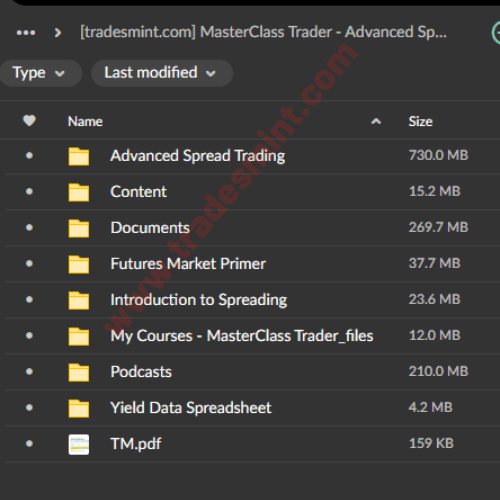Click the Yield Data Spreadsheet folder icon
This screenshot has height=500, width=500.
click(x=79, y=408)
